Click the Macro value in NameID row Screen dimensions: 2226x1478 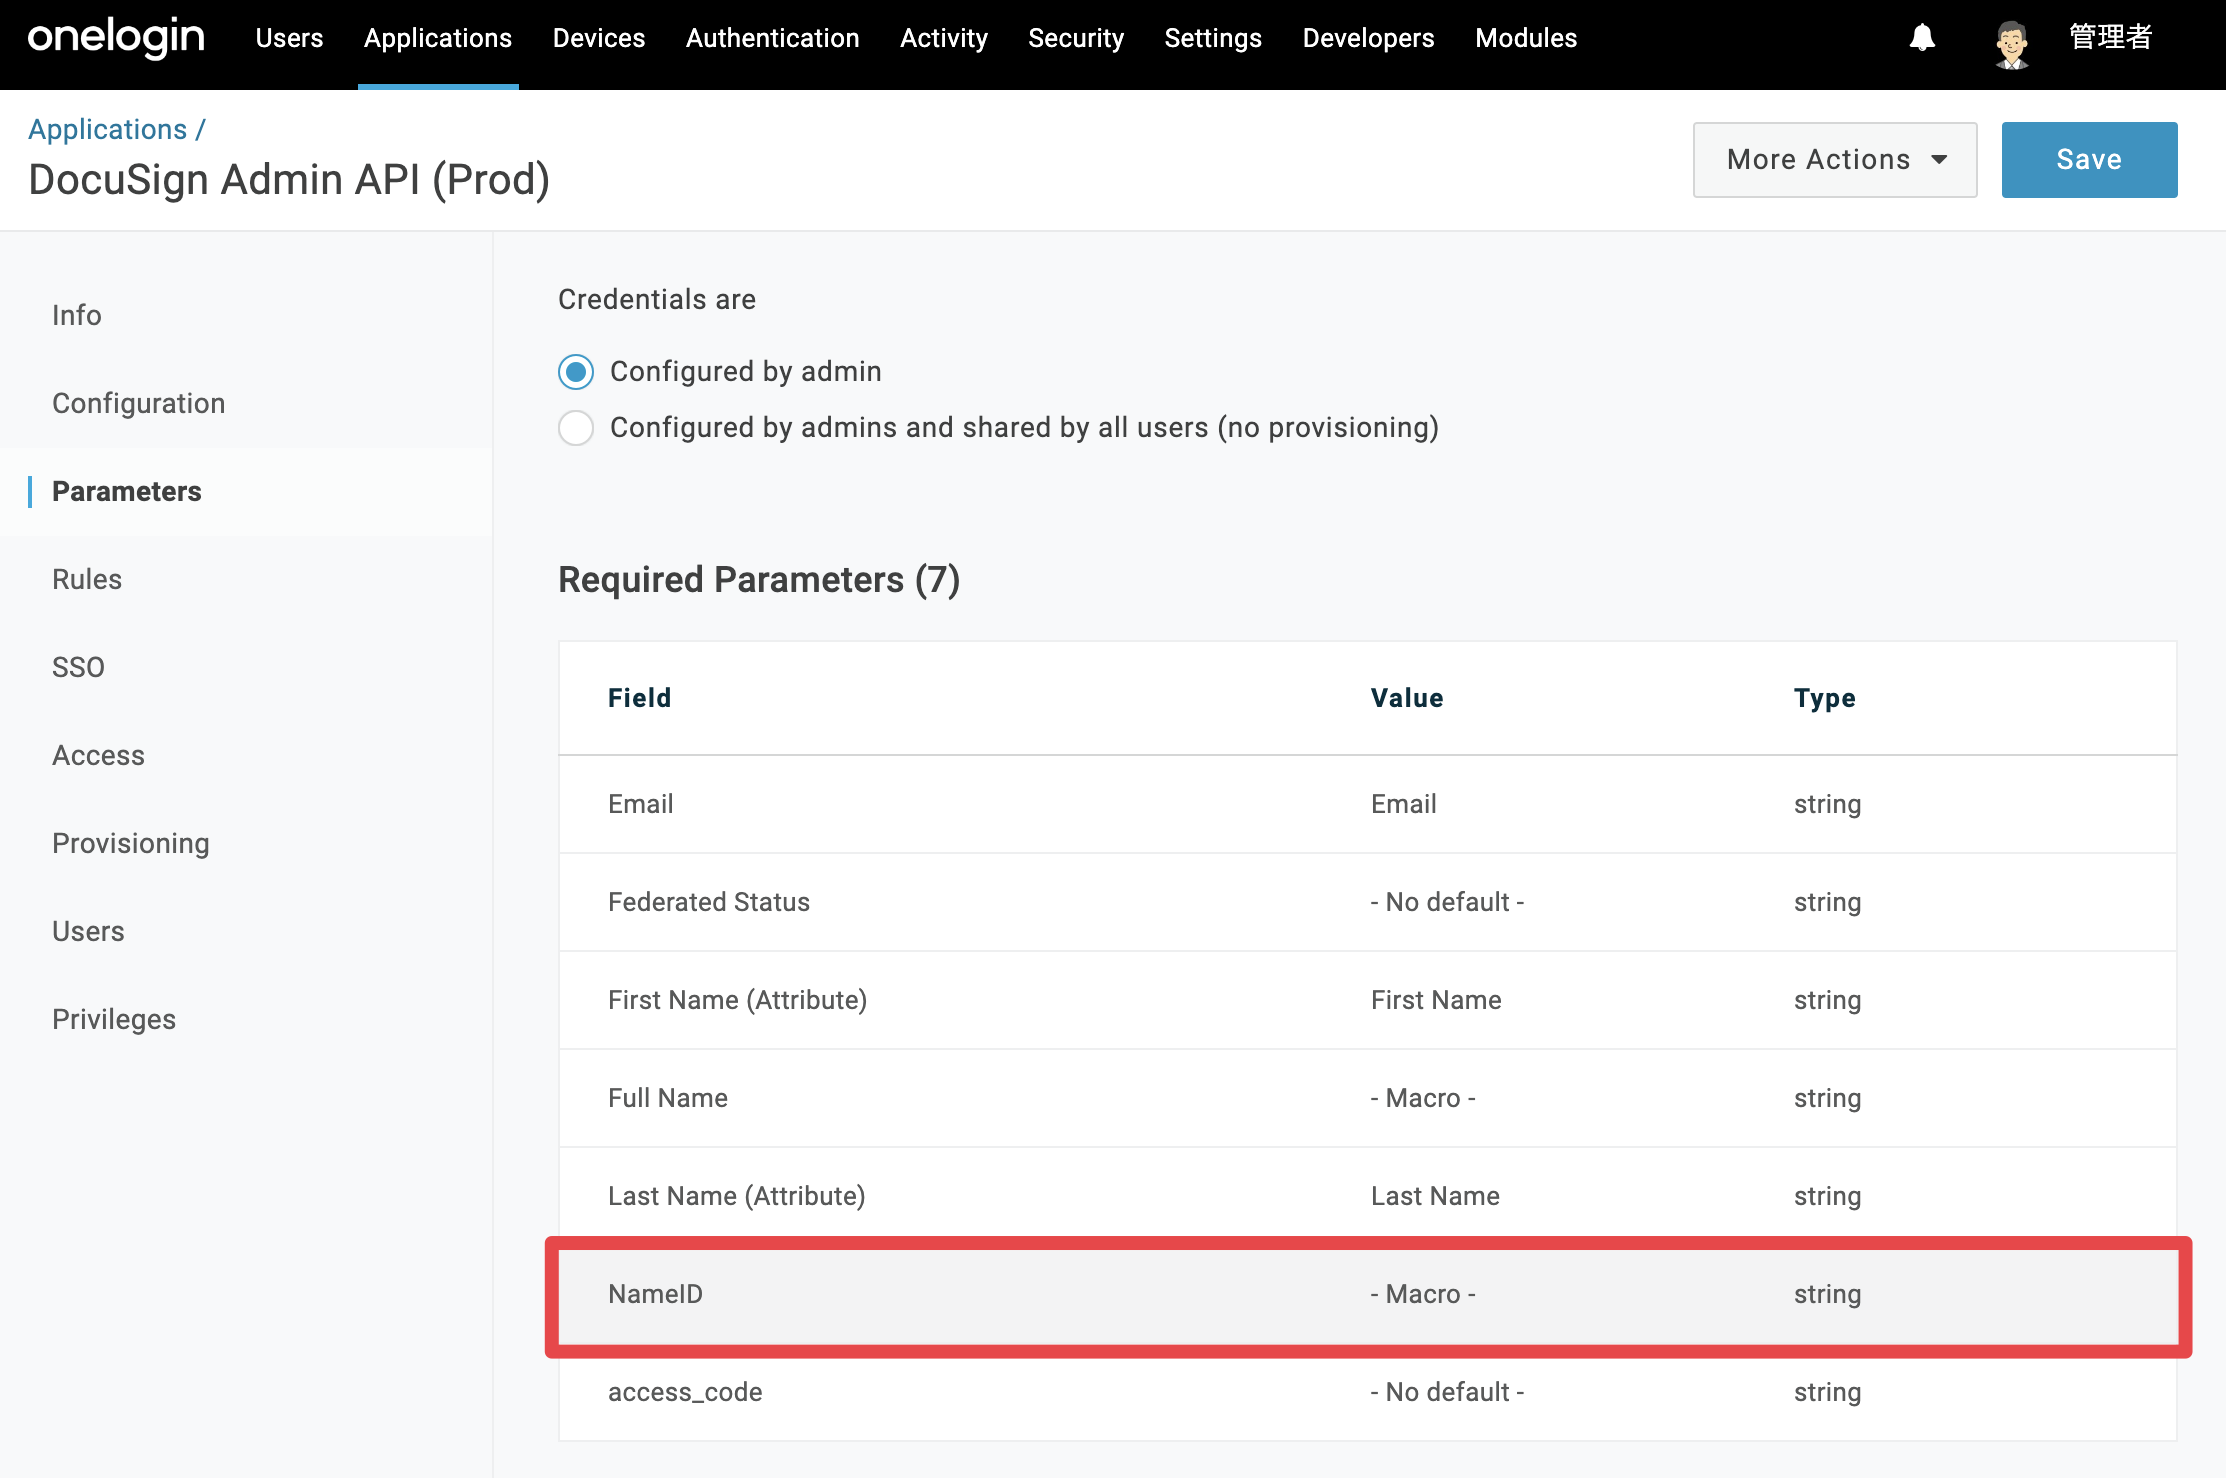coord(1423,1295)
